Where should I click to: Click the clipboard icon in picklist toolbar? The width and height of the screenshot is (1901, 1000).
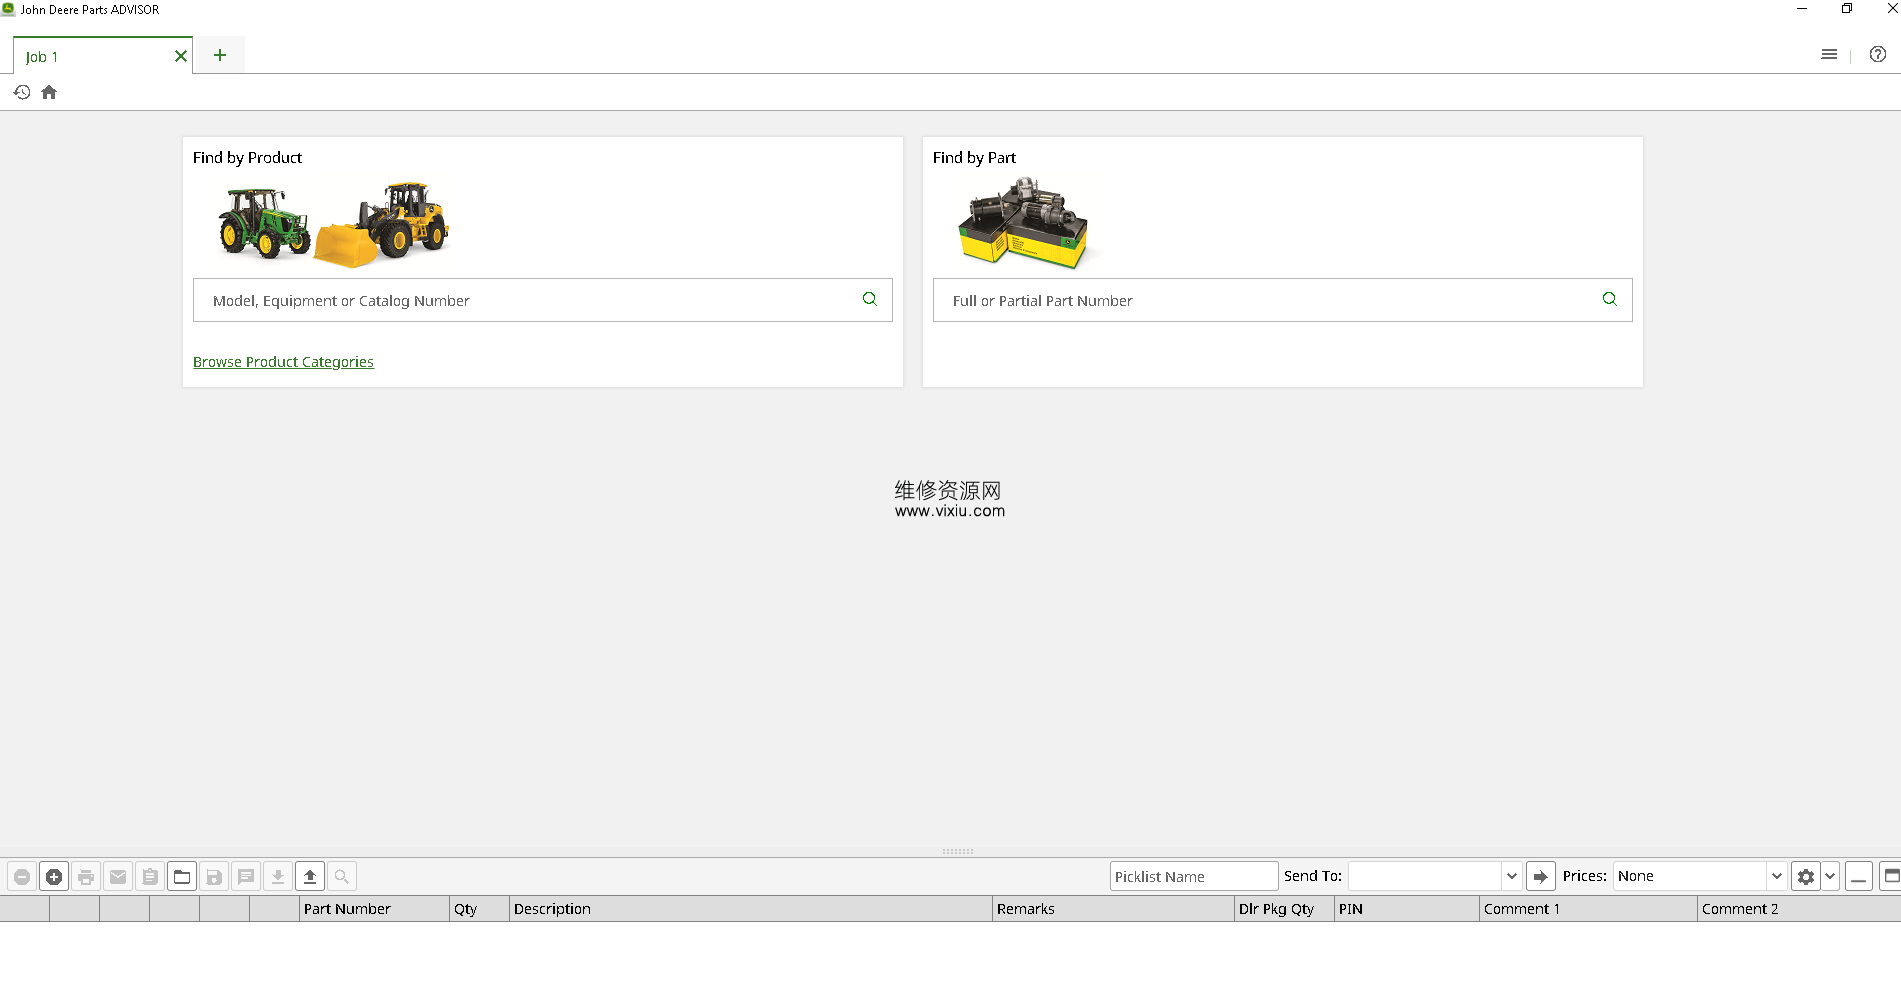(150, 877)
